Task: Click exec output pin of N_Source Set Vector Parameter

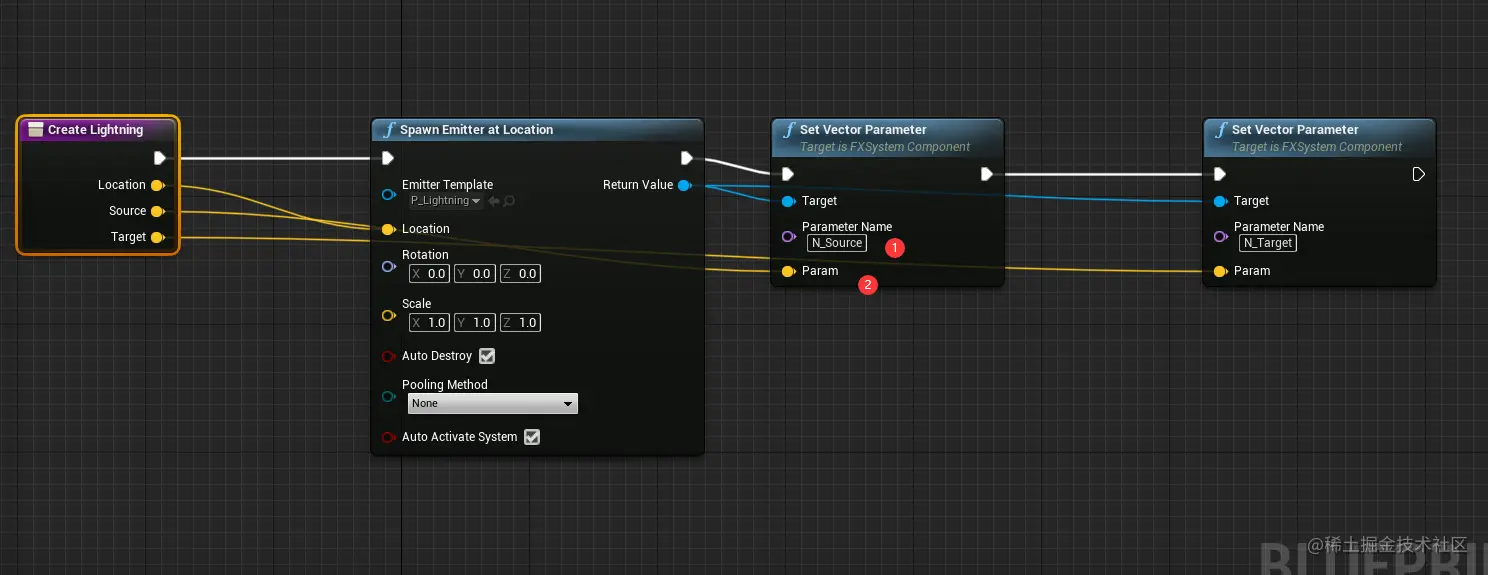Action: [986, 174]
